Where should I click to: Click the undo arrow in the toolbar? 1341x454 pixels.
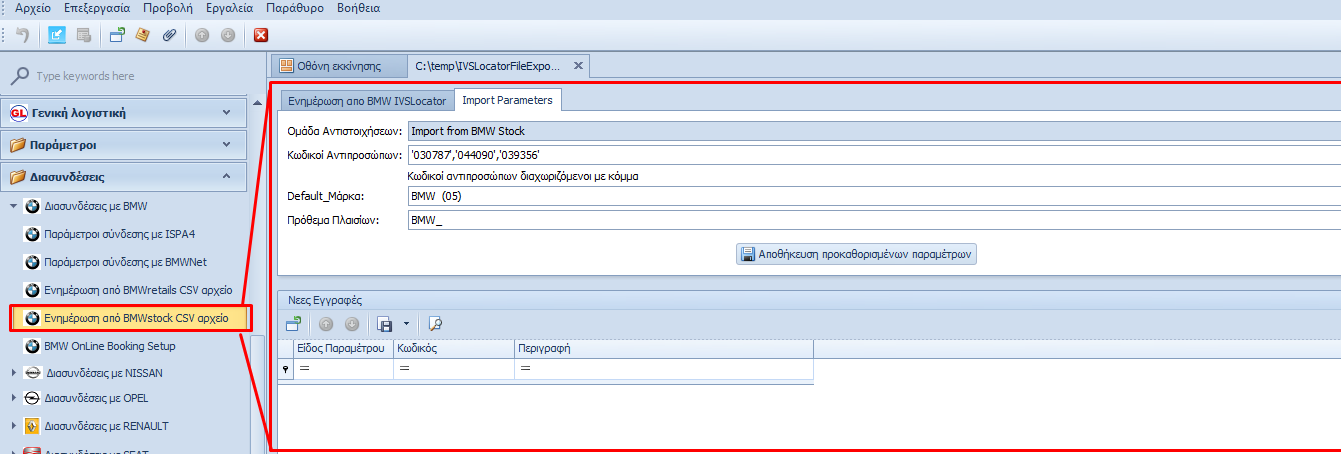[x=22, y=35]
